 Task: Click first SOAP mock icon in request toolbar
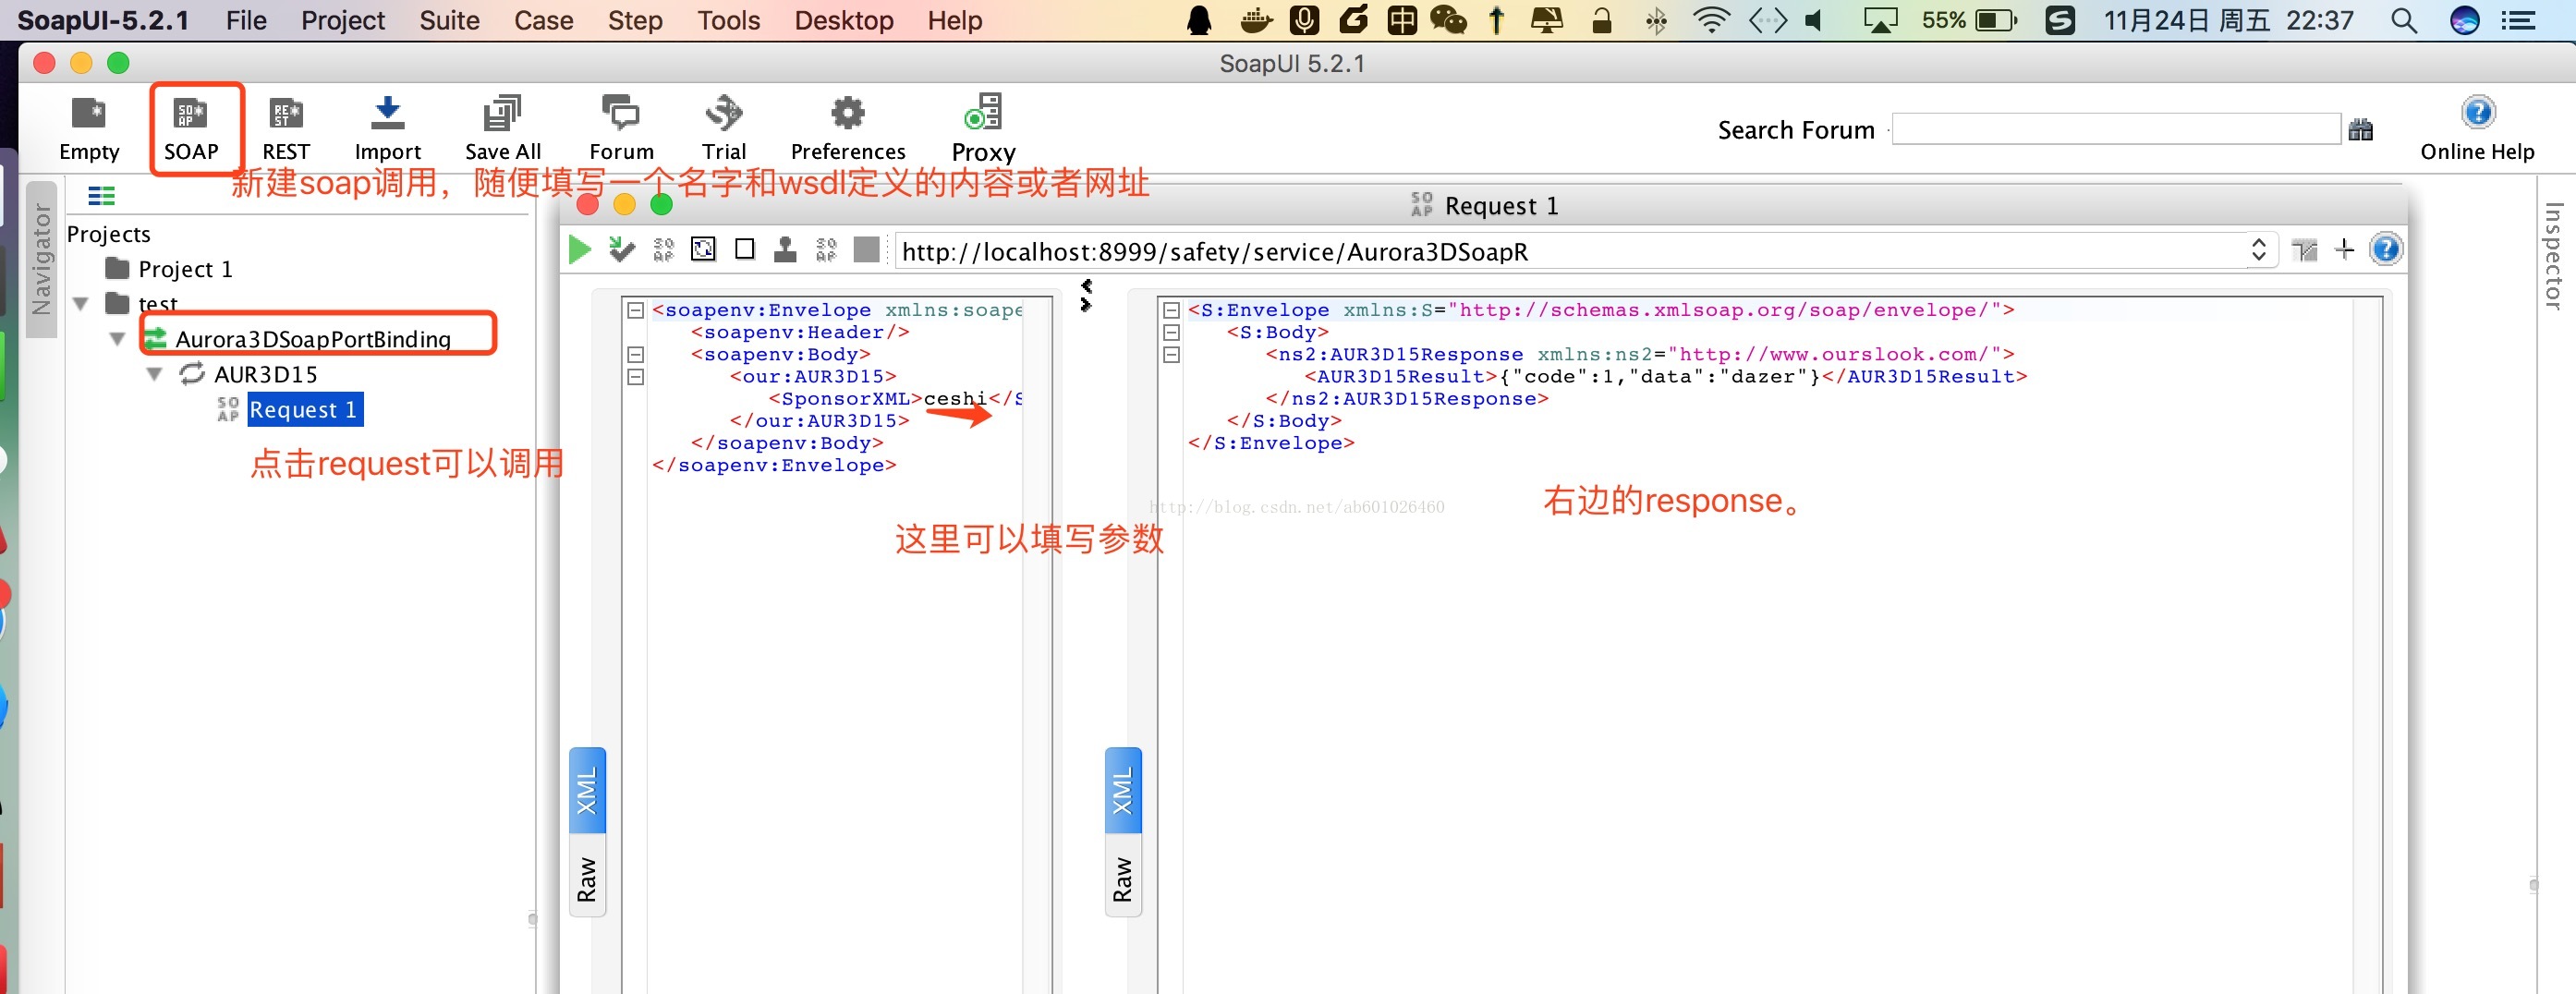663,249
